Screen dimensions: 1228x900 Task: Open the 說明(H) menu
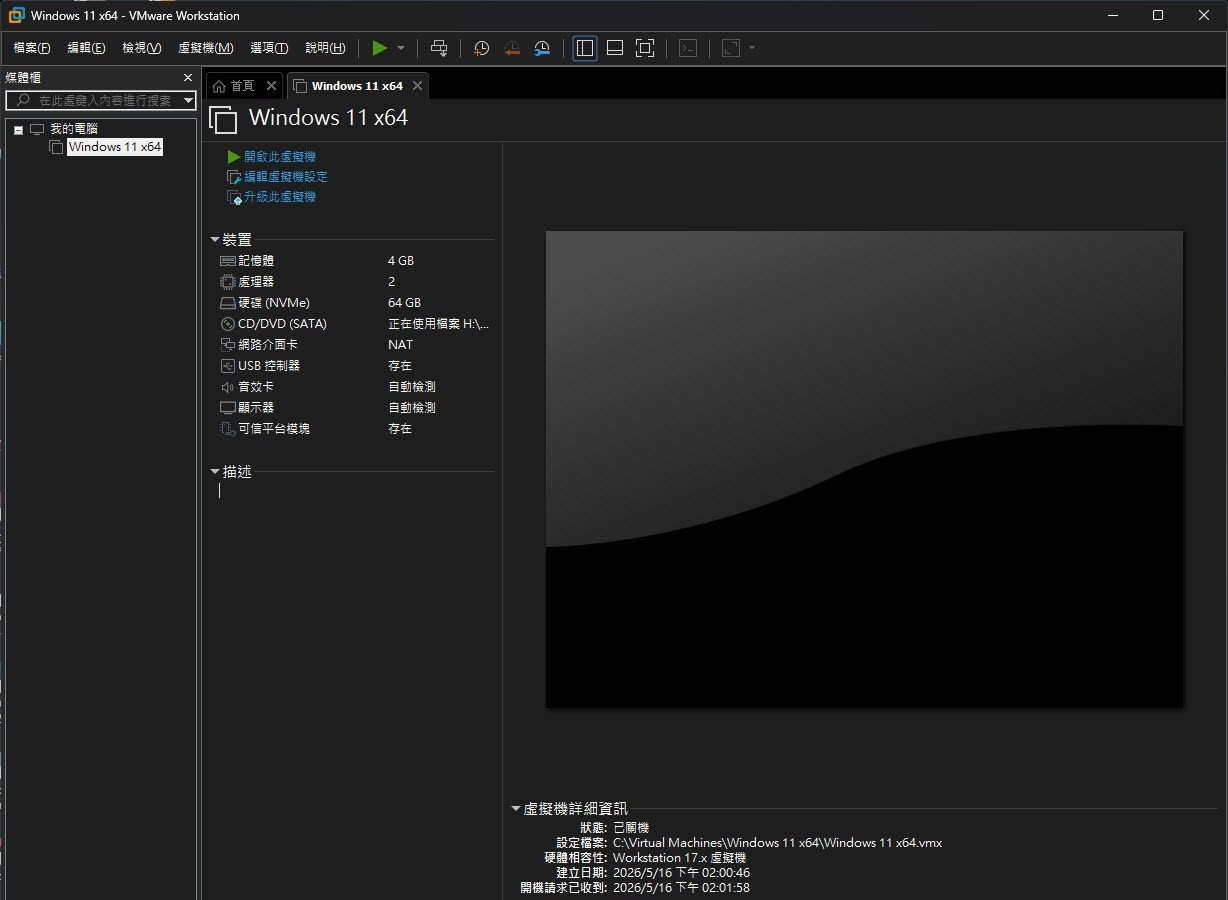(x=325, y=48)
